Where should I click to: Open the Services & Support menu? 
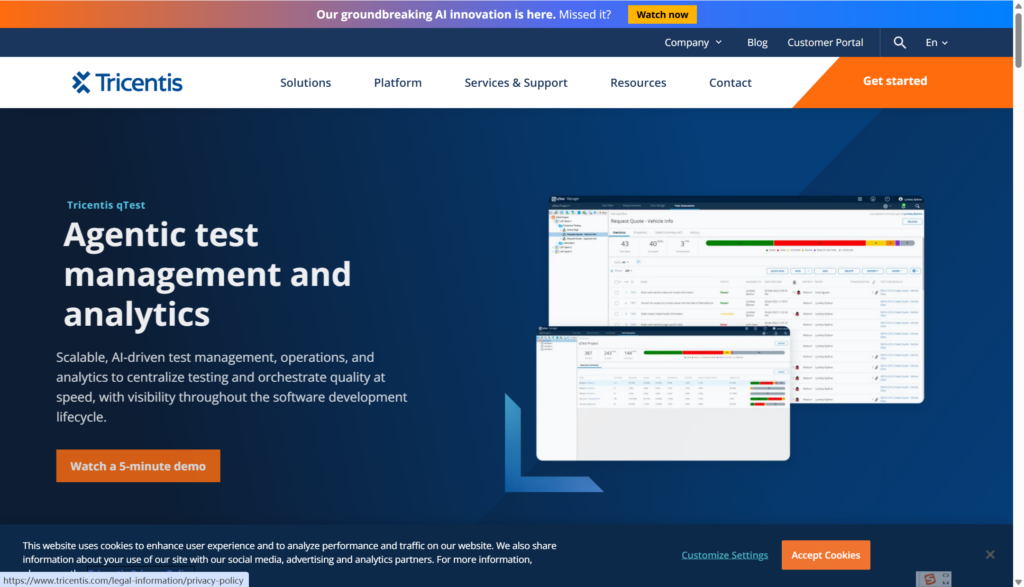(516, 82)
